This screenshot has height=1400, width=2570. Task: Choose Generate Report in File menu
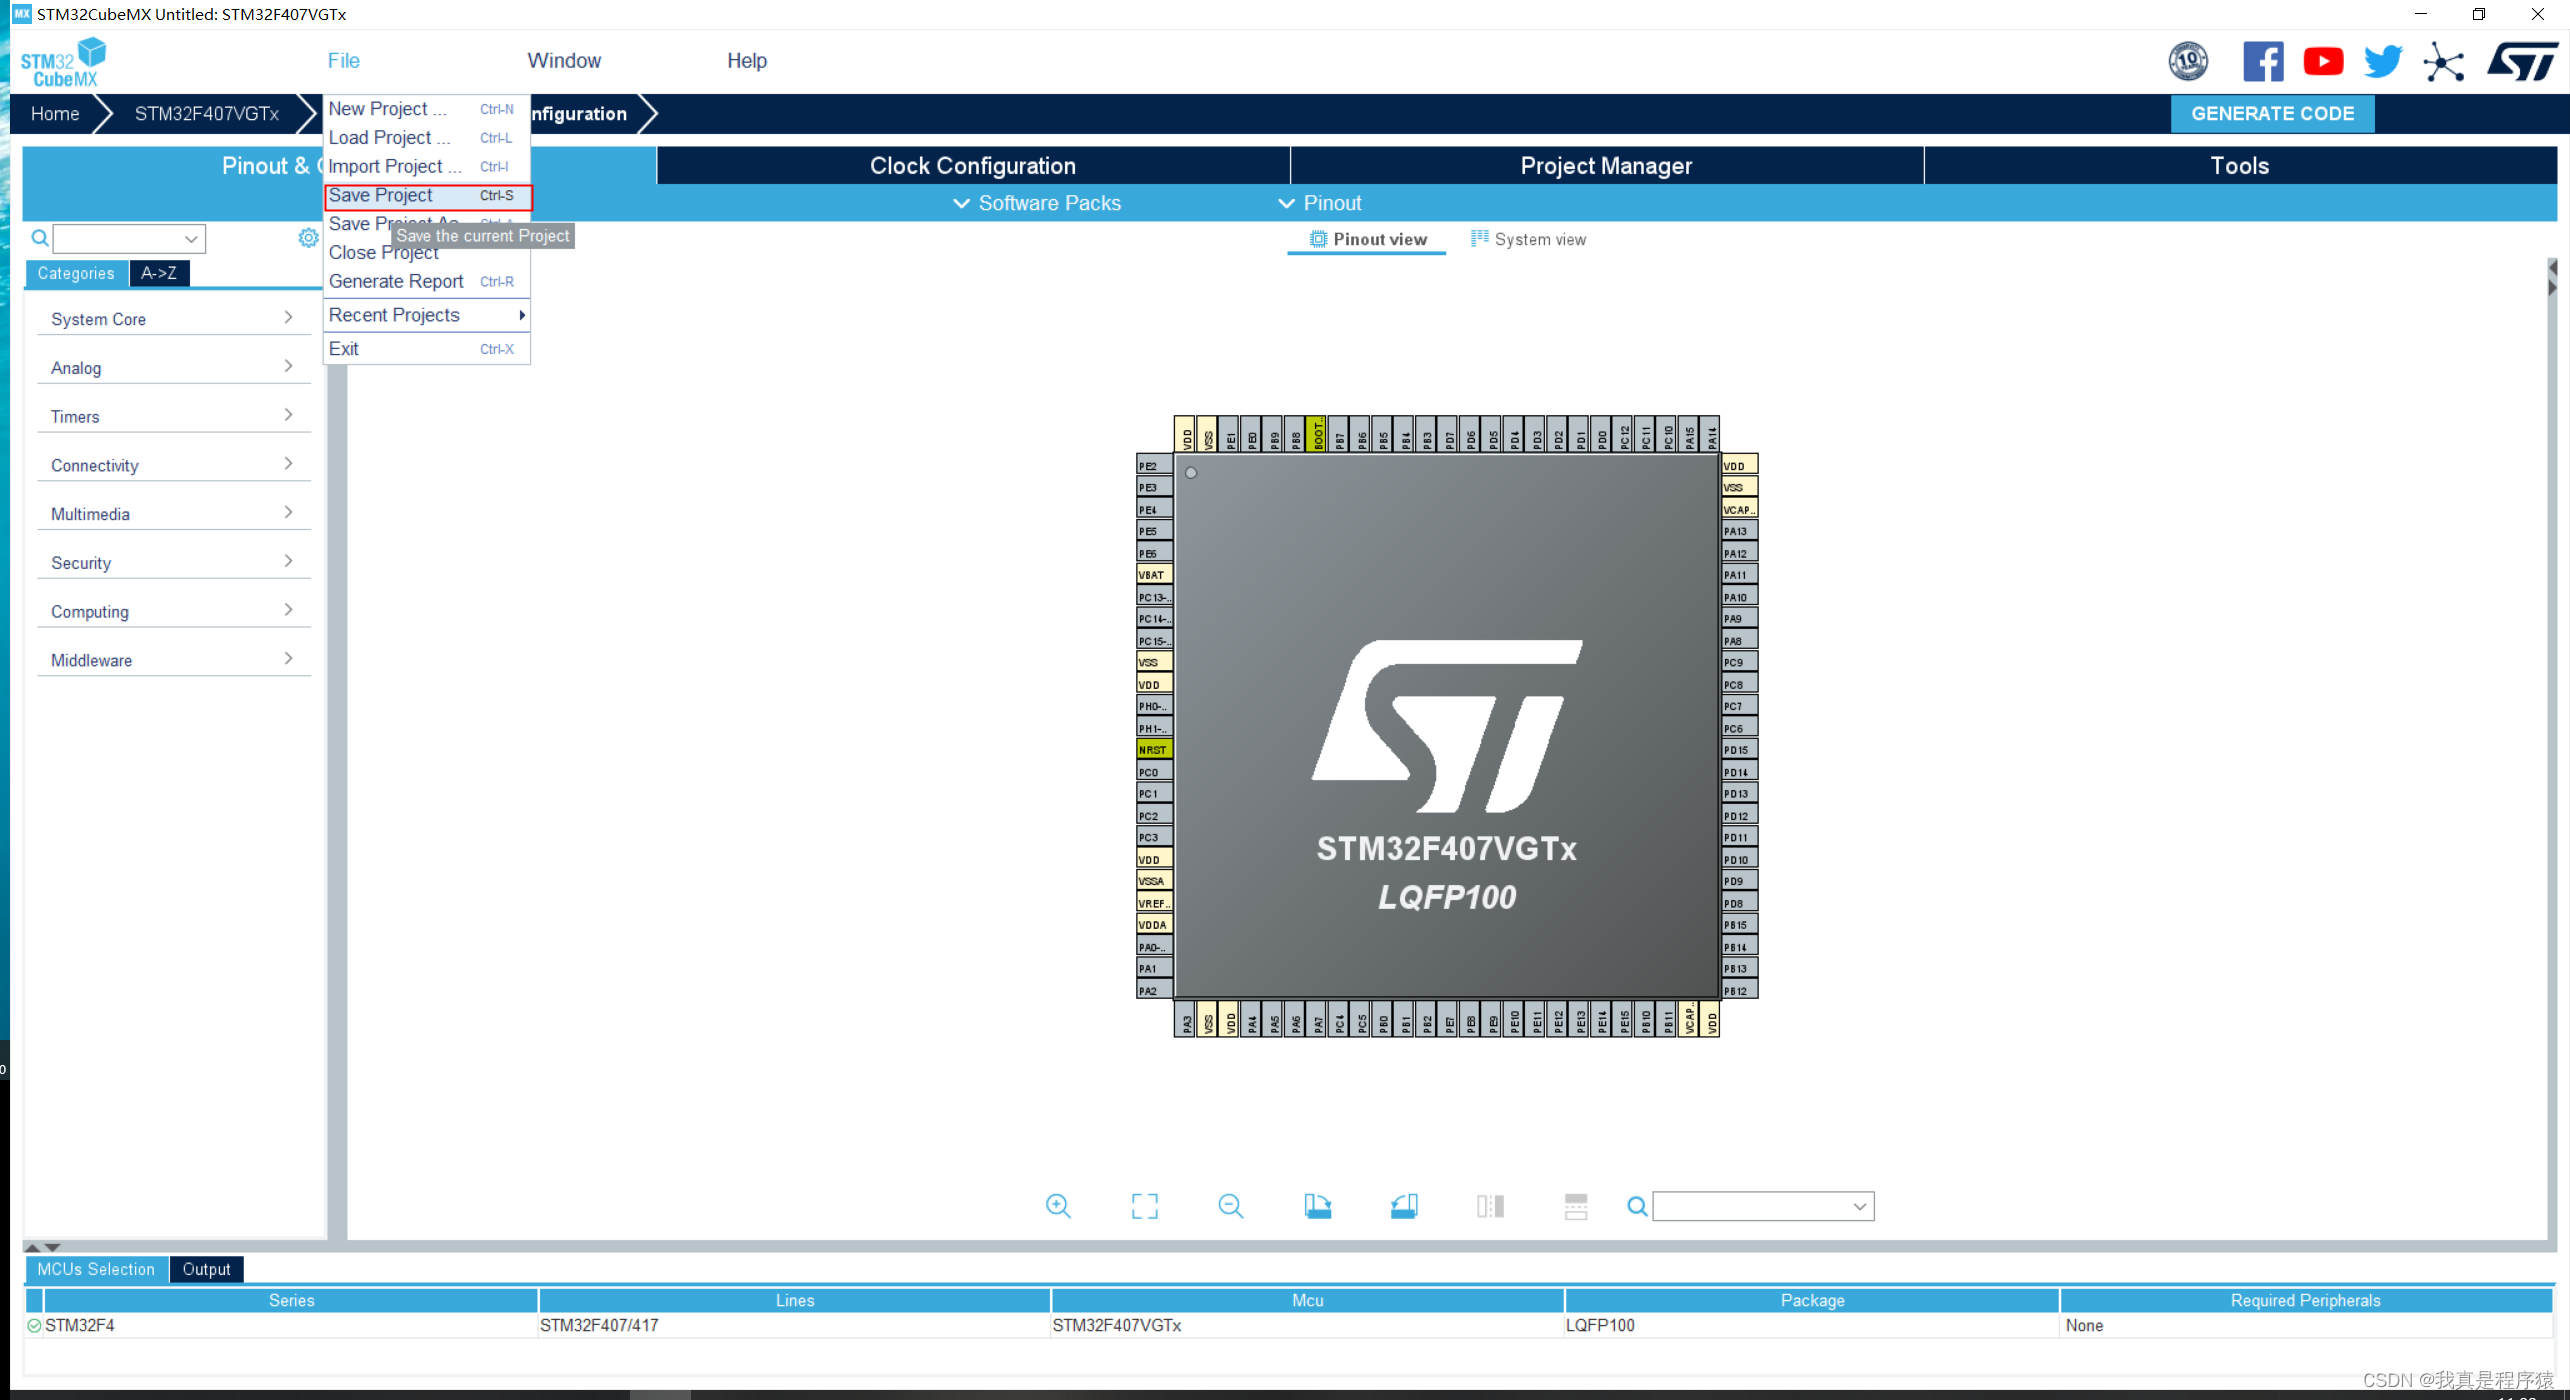pos(427,282)
